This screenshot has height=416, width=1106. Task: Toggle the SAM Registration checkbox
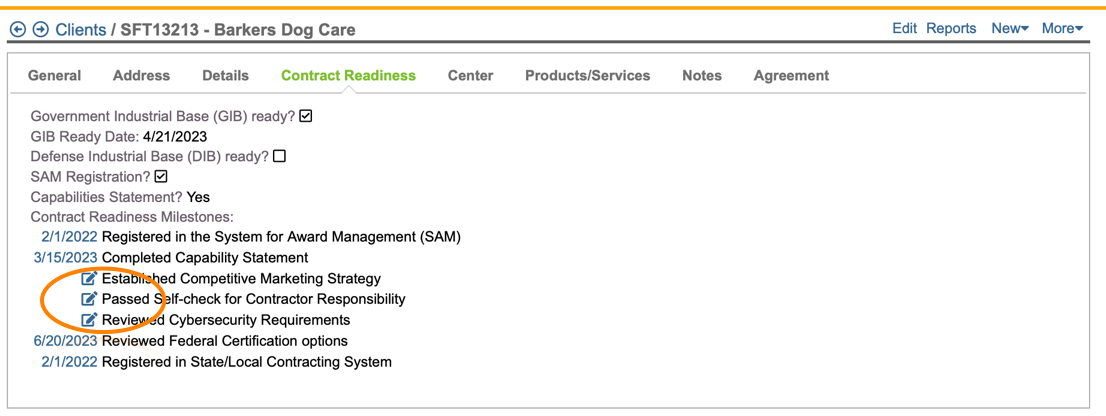click(161, 177)
